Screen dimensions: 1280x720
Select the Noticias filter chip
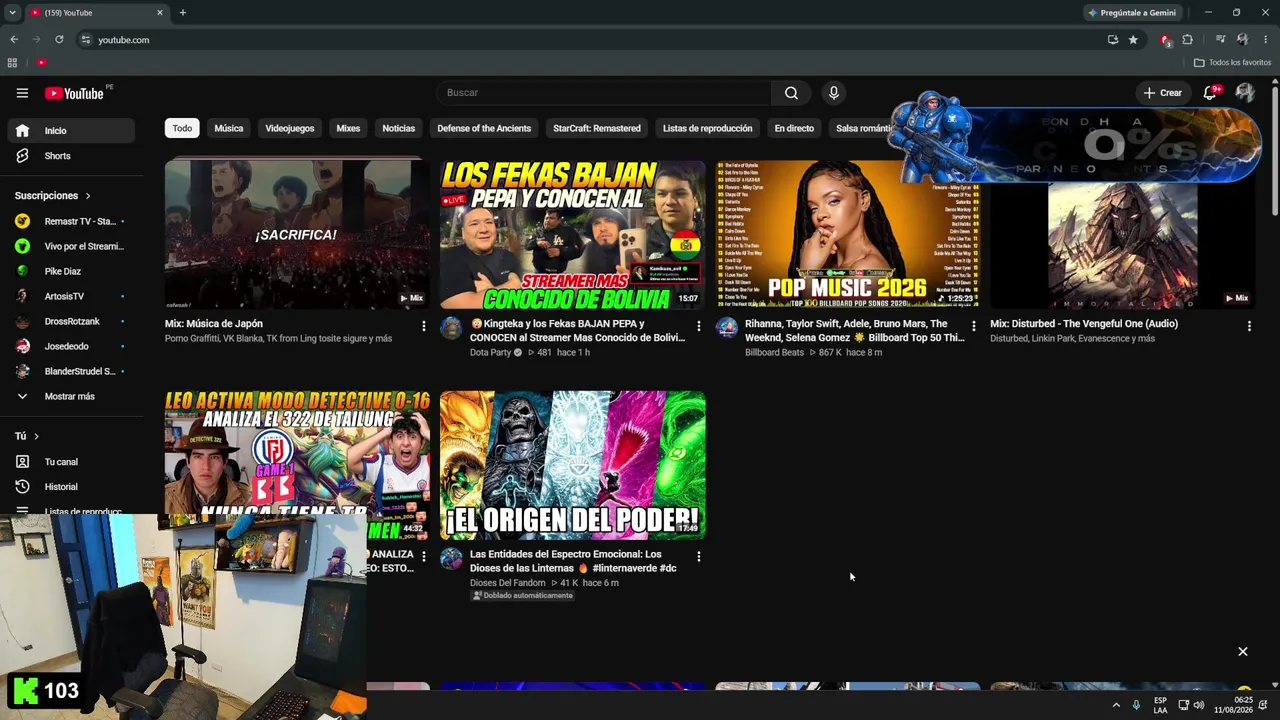[398, 128]
